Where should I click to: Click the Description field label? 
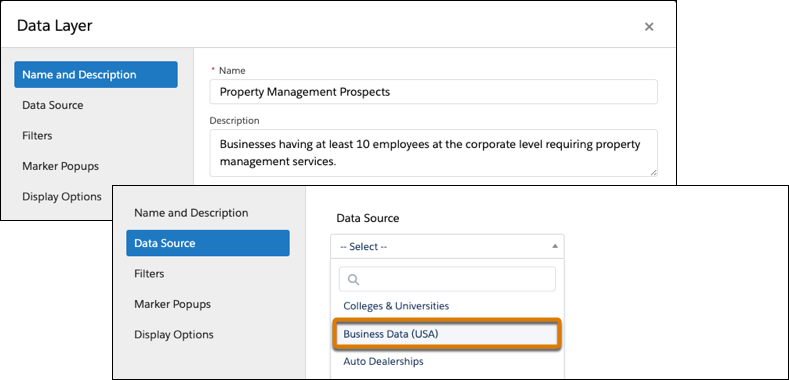coord(234,121)
